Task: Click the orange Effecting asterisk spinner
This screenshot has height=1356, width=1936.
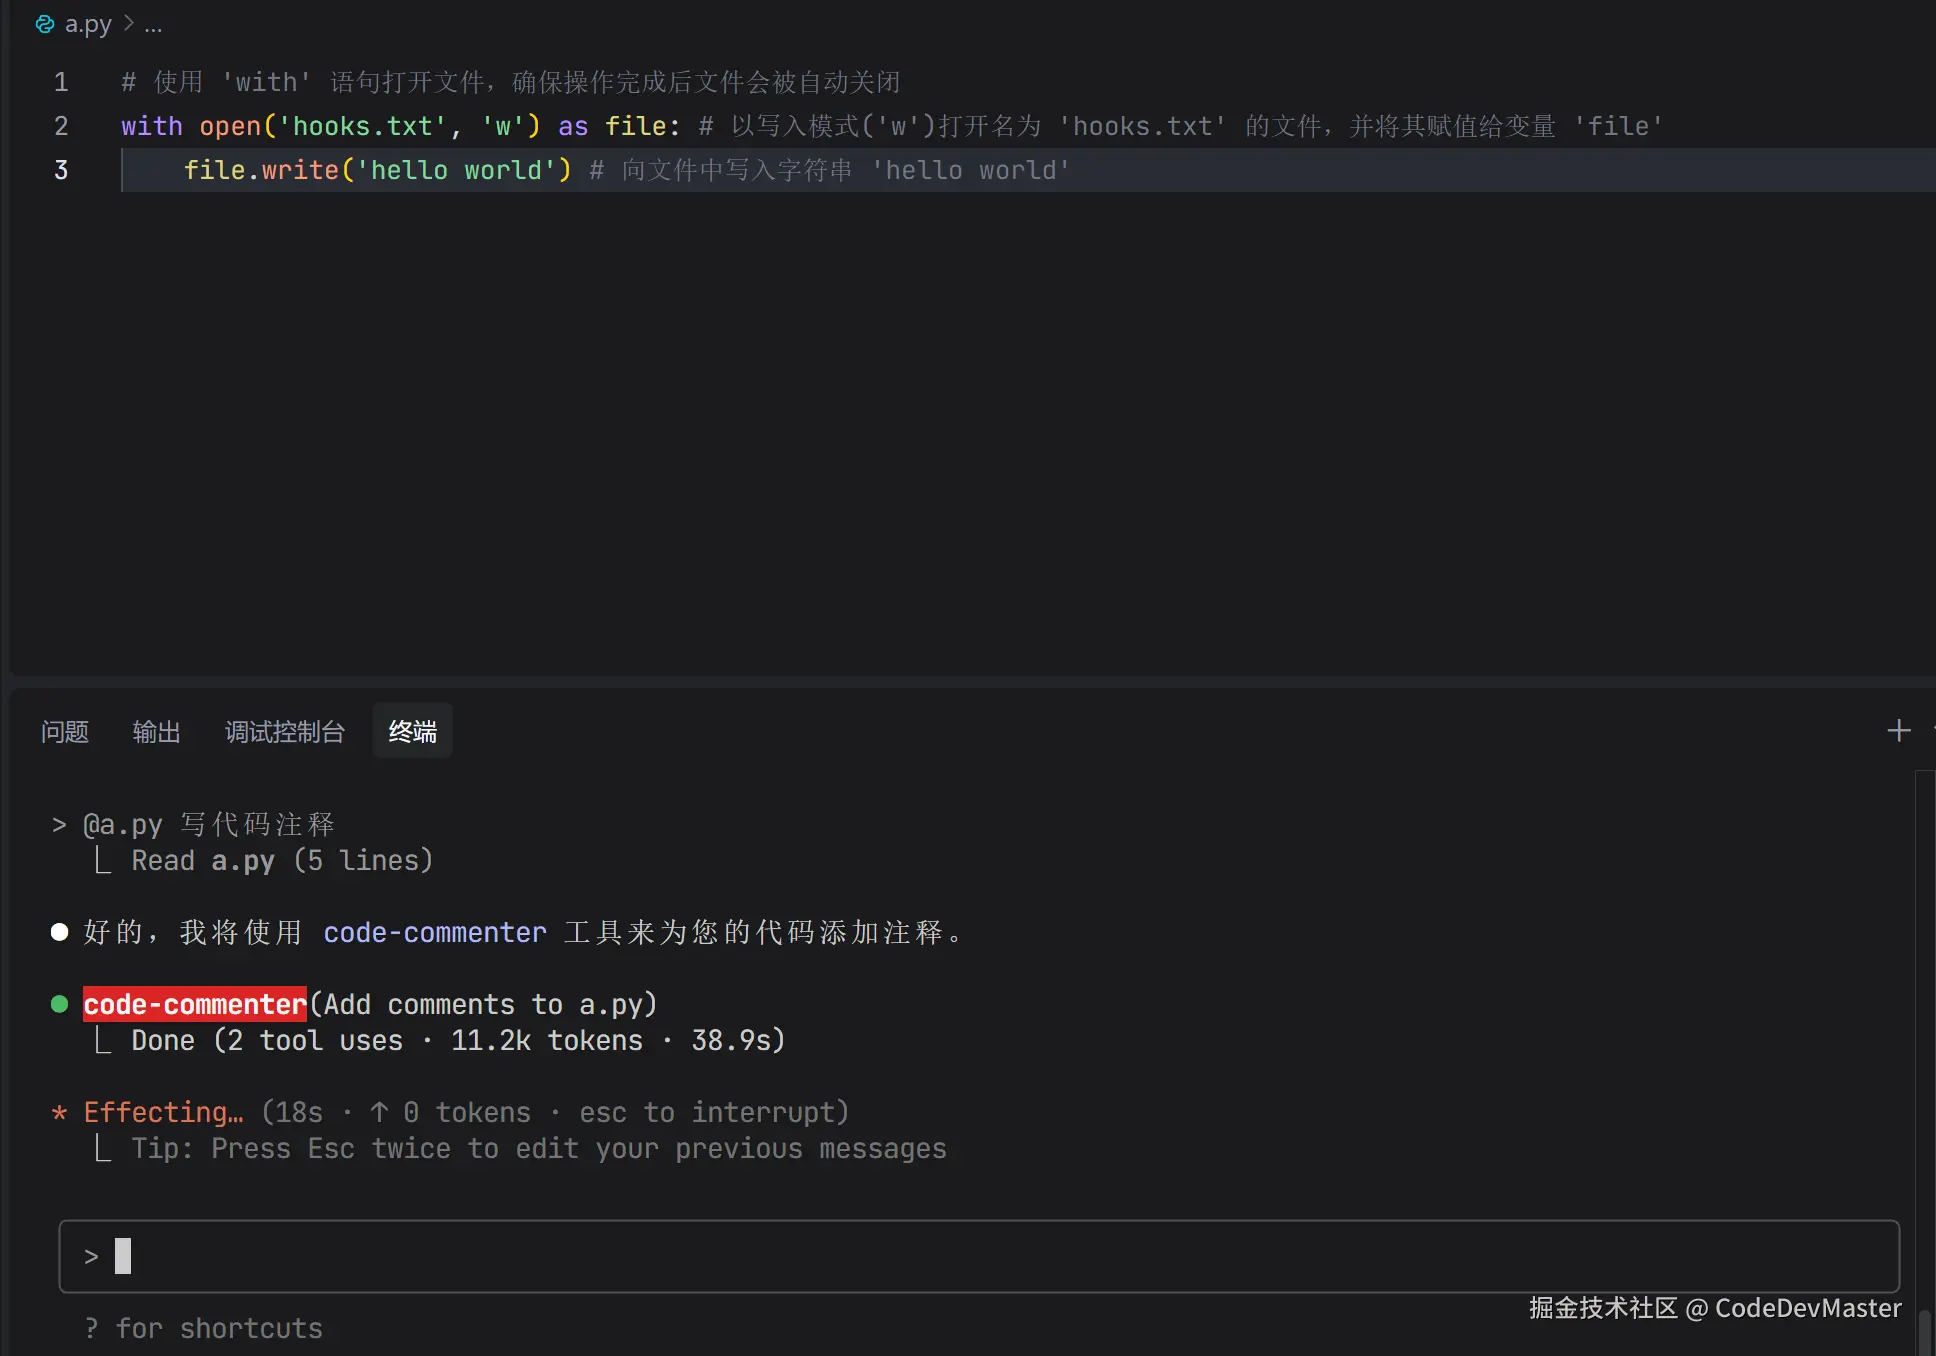Action: [x=60, y=1112]
